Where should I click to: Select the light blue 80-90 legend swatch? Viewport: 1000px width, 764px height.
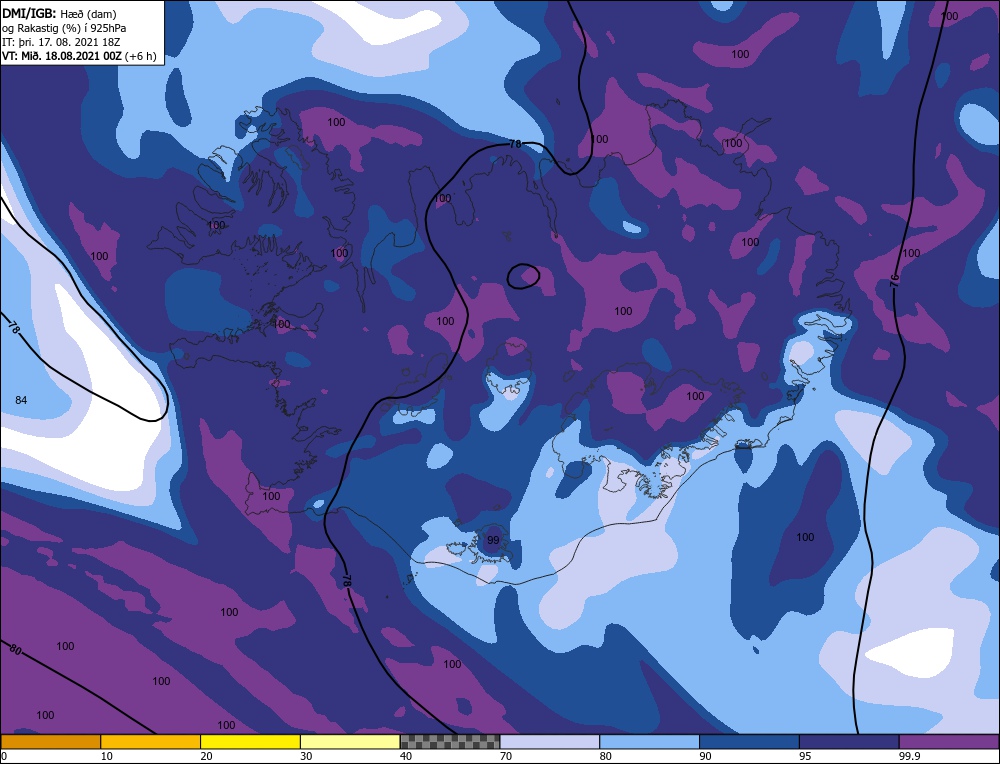coord(649,742)
